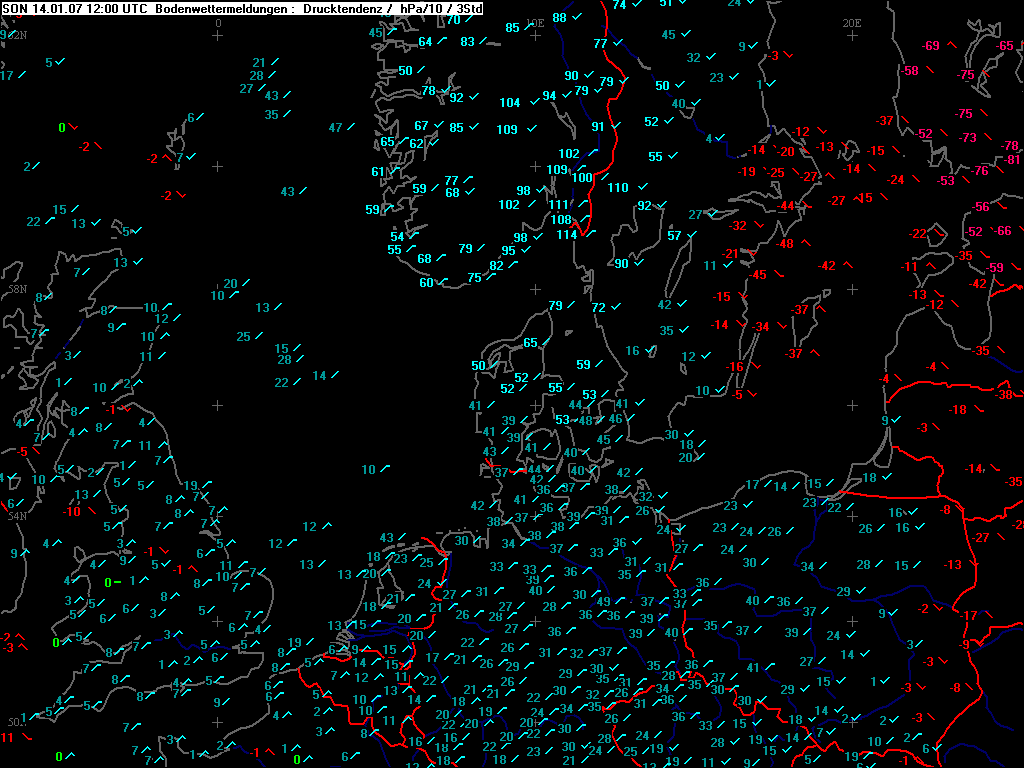Select the date stamp 'SON 14.01.07 12:00 UTC'
This screenshot has width=1024, height=768.
[77, 8]
